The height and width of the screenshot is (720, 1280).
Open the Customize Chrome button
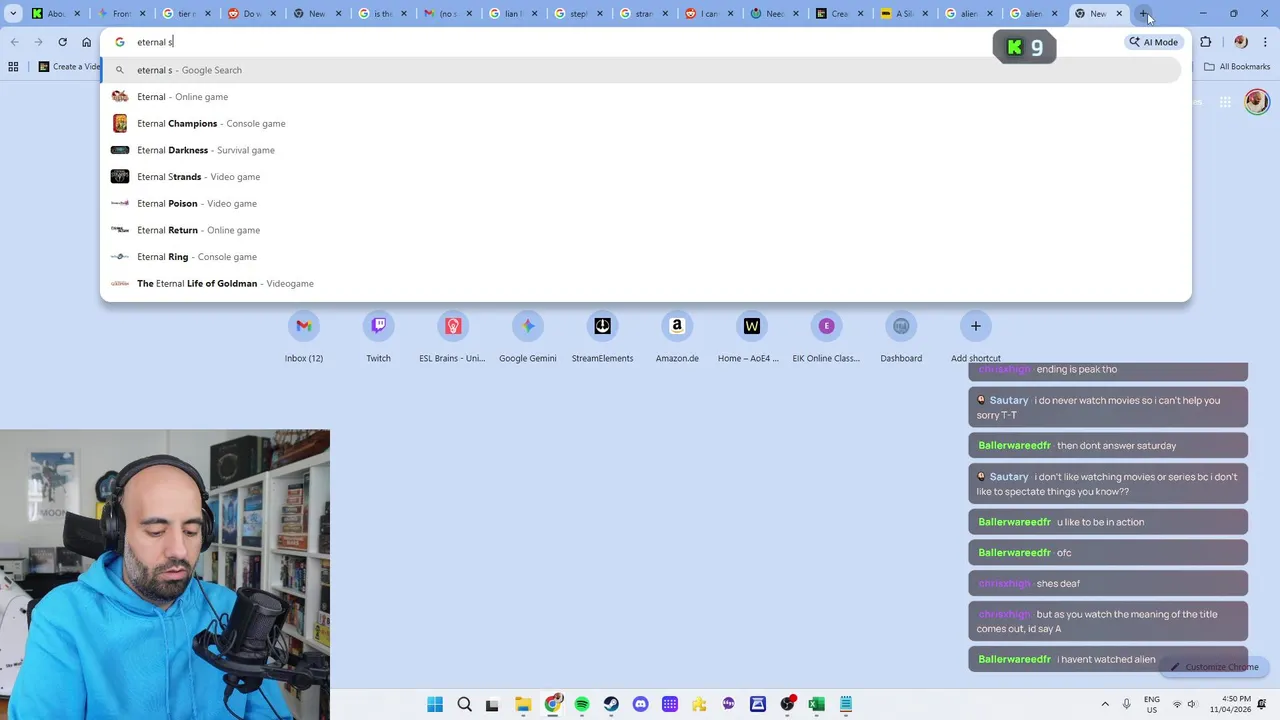1214,667
